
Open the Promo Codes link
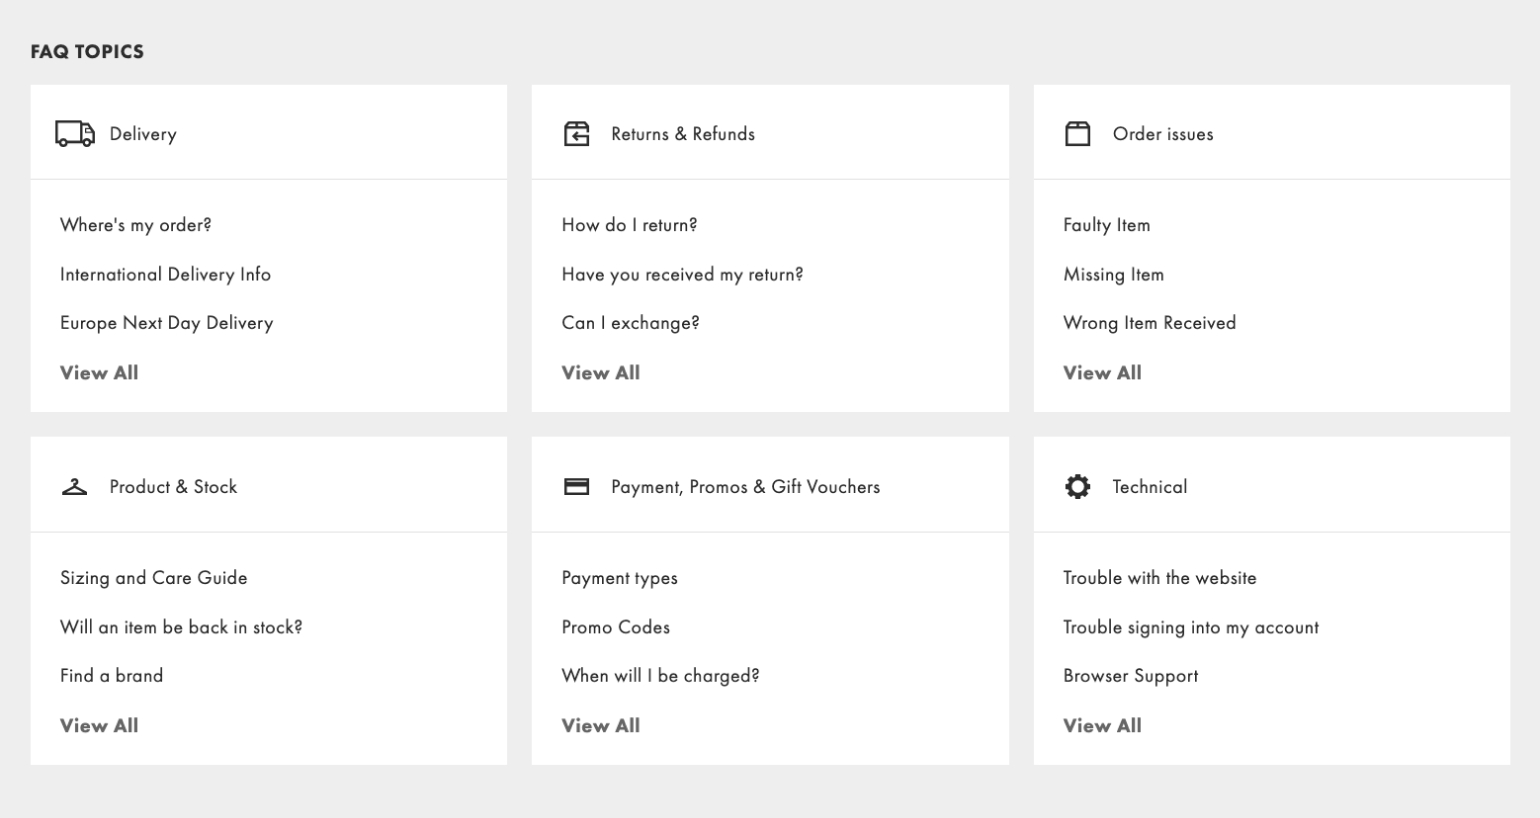tap(616, 627)
